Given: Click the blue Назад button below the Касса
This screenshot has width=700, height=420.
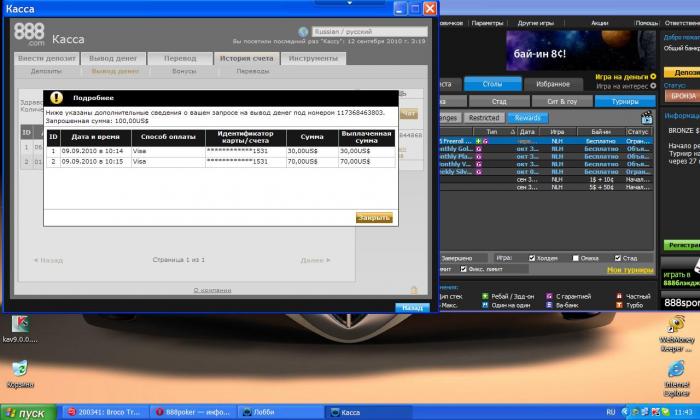Looking at the screenshot, I should tap(412, 308).
